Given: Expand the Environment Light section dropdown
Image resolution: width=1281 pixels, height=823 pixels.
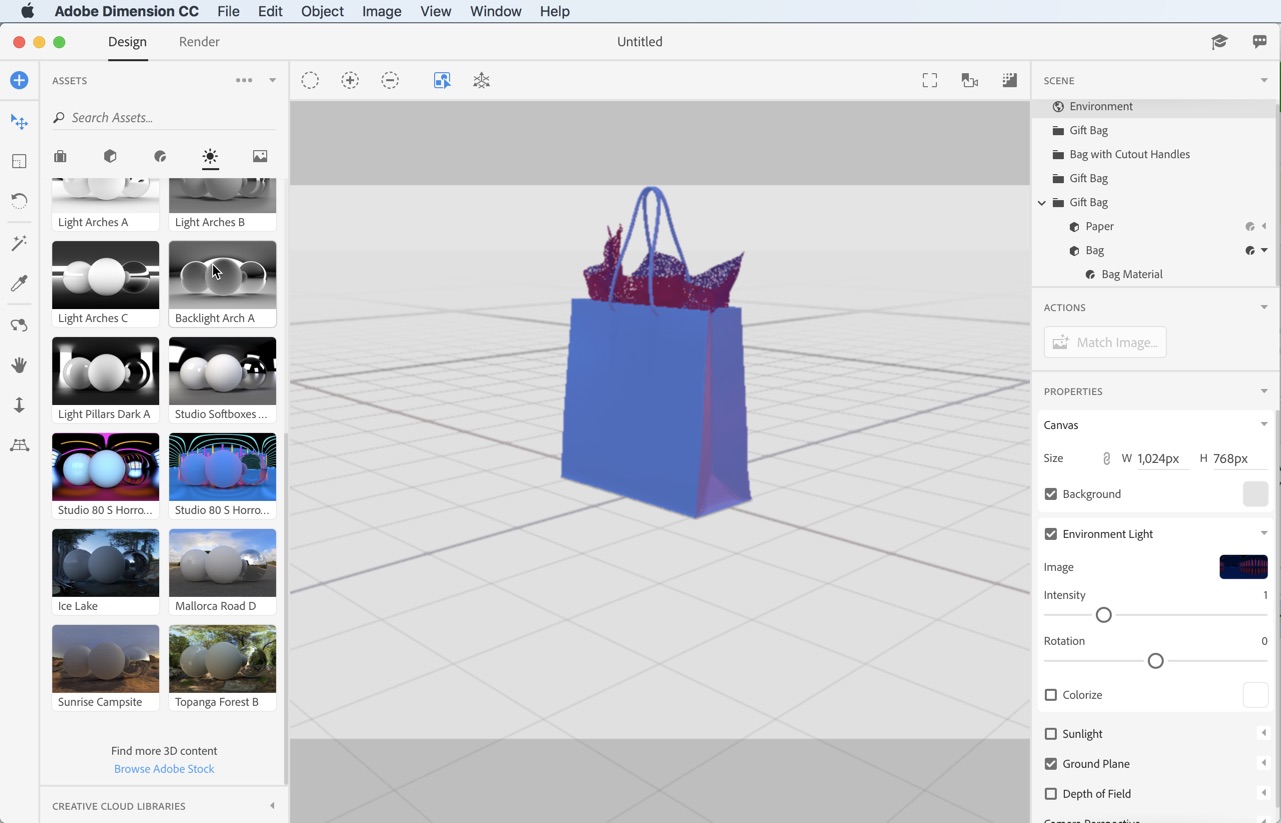Looking at the screenshot, I should click(1264, 533).
